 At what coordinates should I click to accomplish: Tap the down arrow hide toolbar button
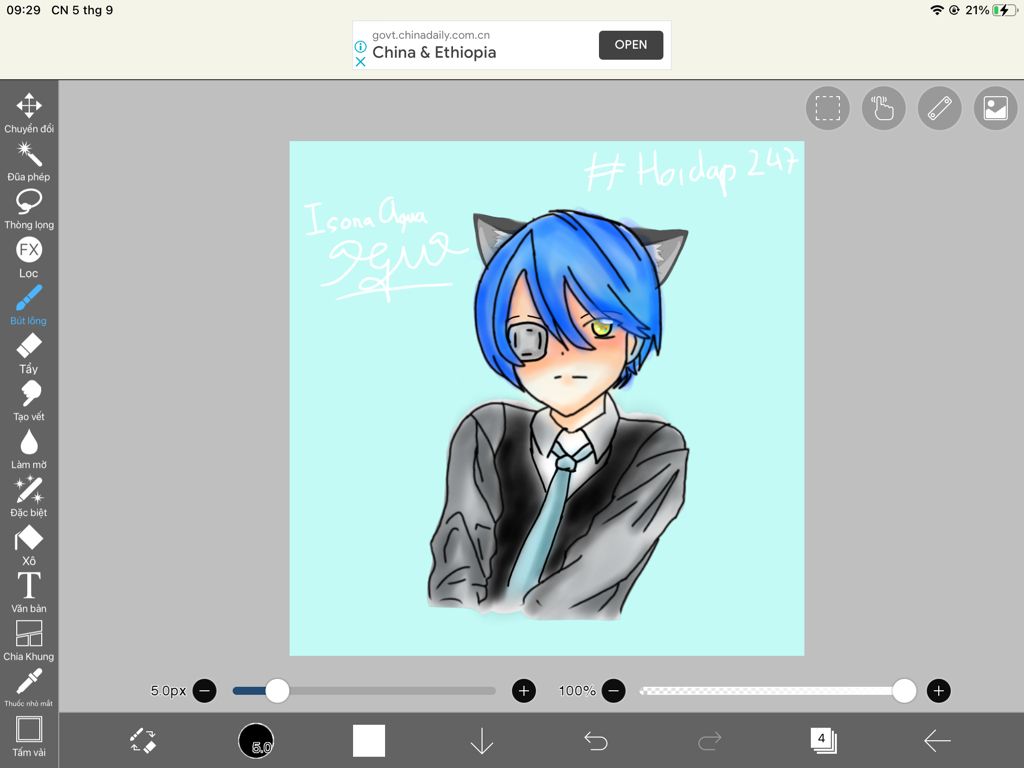[x=482, y=741]
